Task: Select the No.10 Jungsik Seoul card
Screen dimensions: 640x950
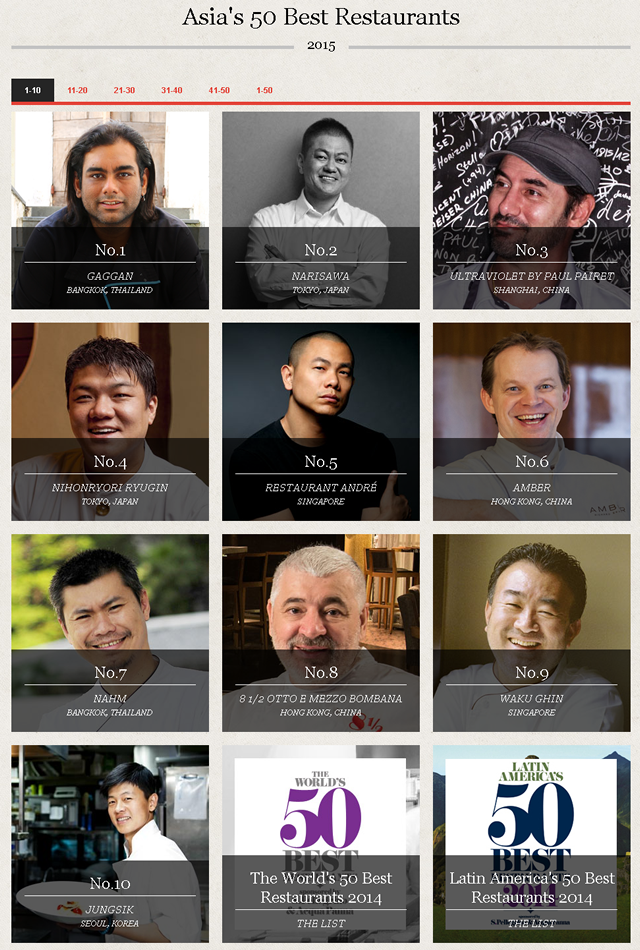Action: coord(110,844)
